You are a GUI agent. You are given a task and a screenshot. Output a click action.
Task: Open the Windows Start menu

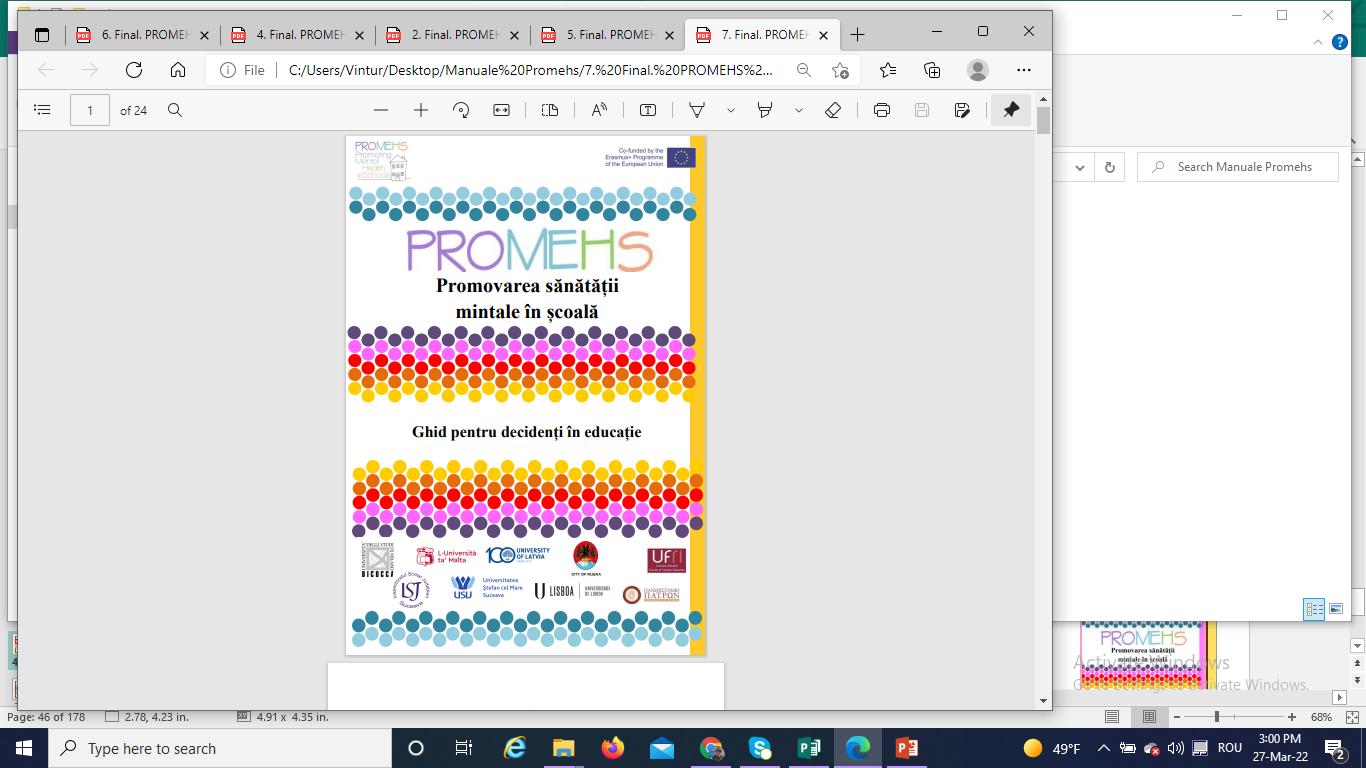tap(24, 748)
